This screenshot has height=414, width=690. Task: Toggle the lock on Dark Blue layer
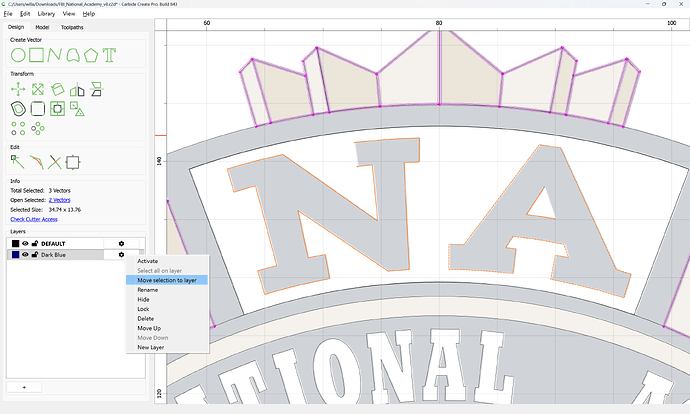pyautogui.click(x=35, y=255)
